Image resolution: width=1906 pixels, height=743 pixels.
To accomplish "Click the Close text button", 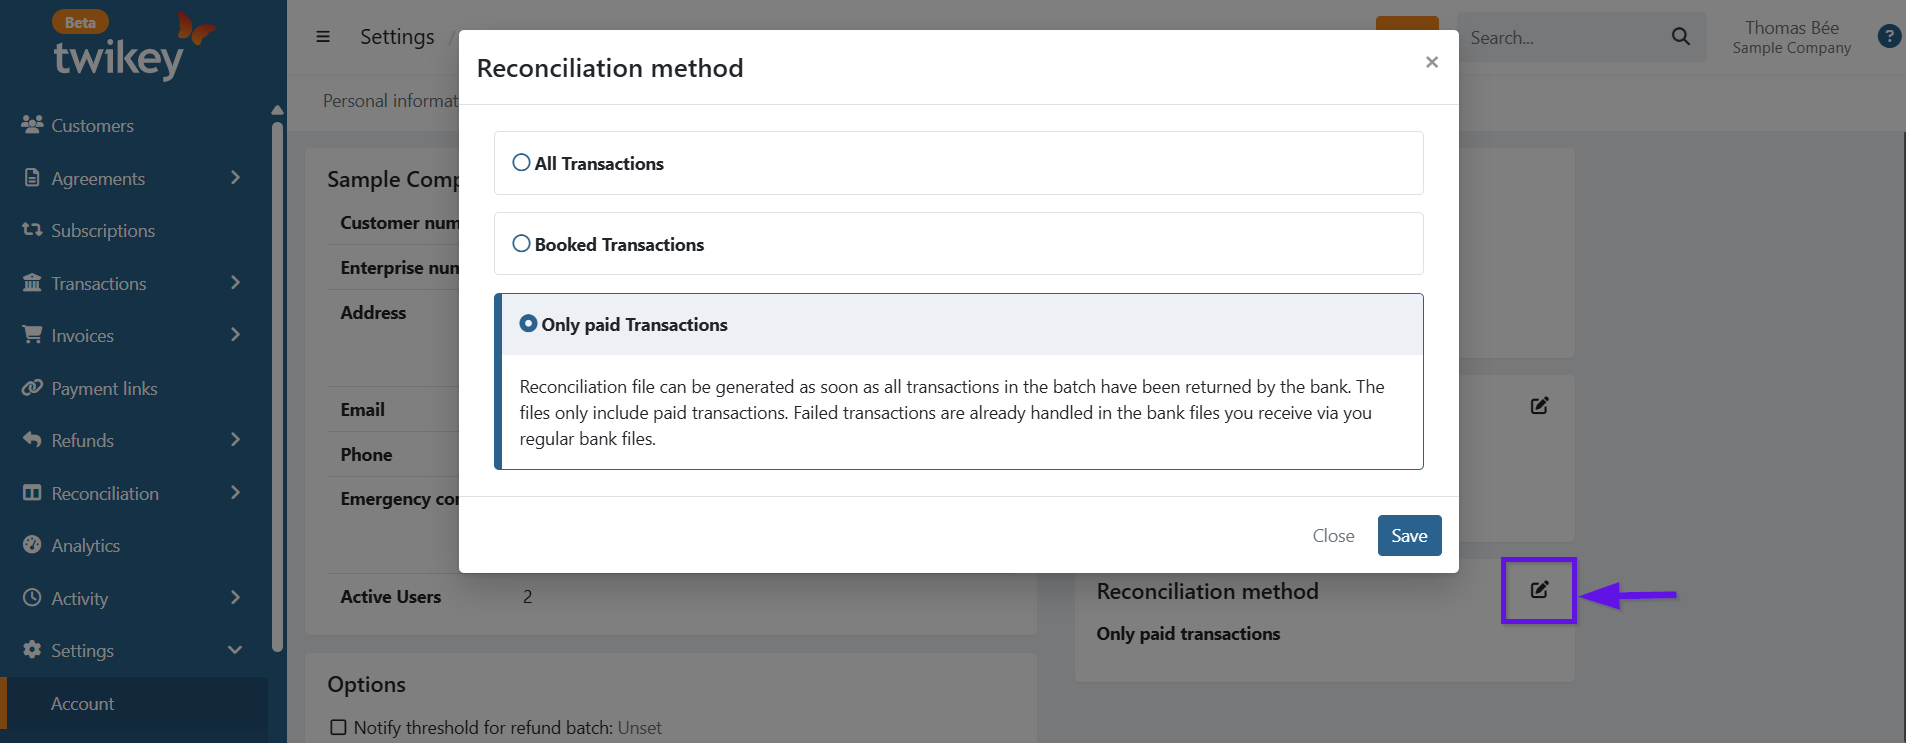I will [1332, 536].
